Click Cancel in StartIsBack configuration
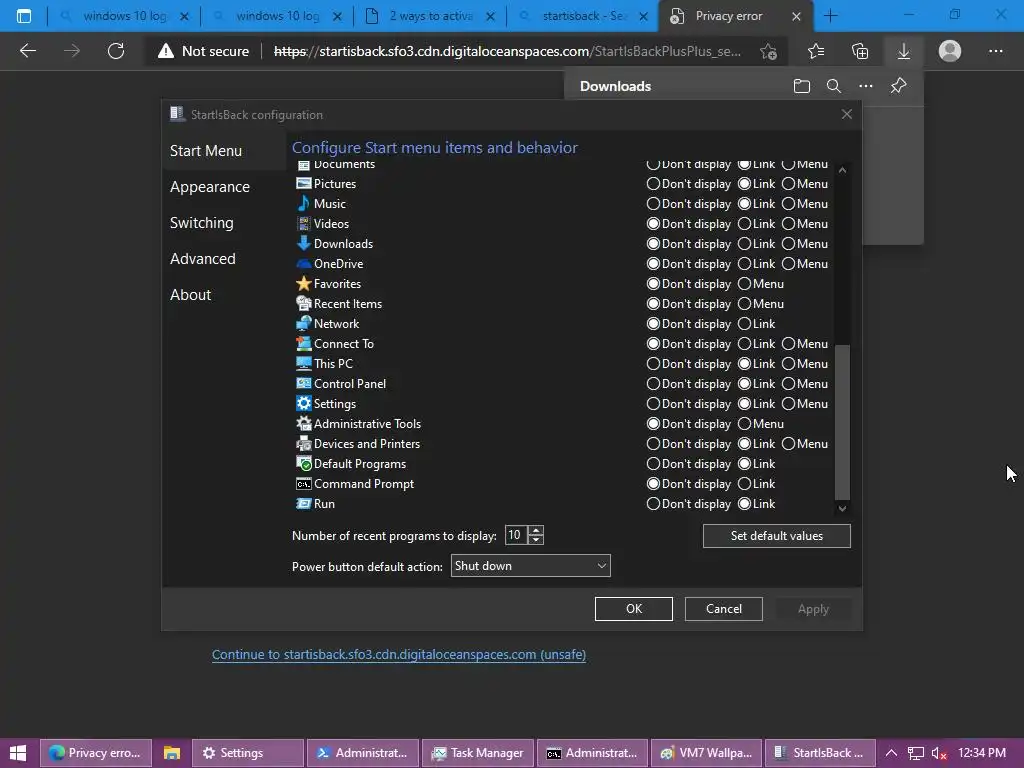The image size is (1024, 768). [x=724, y=609]
